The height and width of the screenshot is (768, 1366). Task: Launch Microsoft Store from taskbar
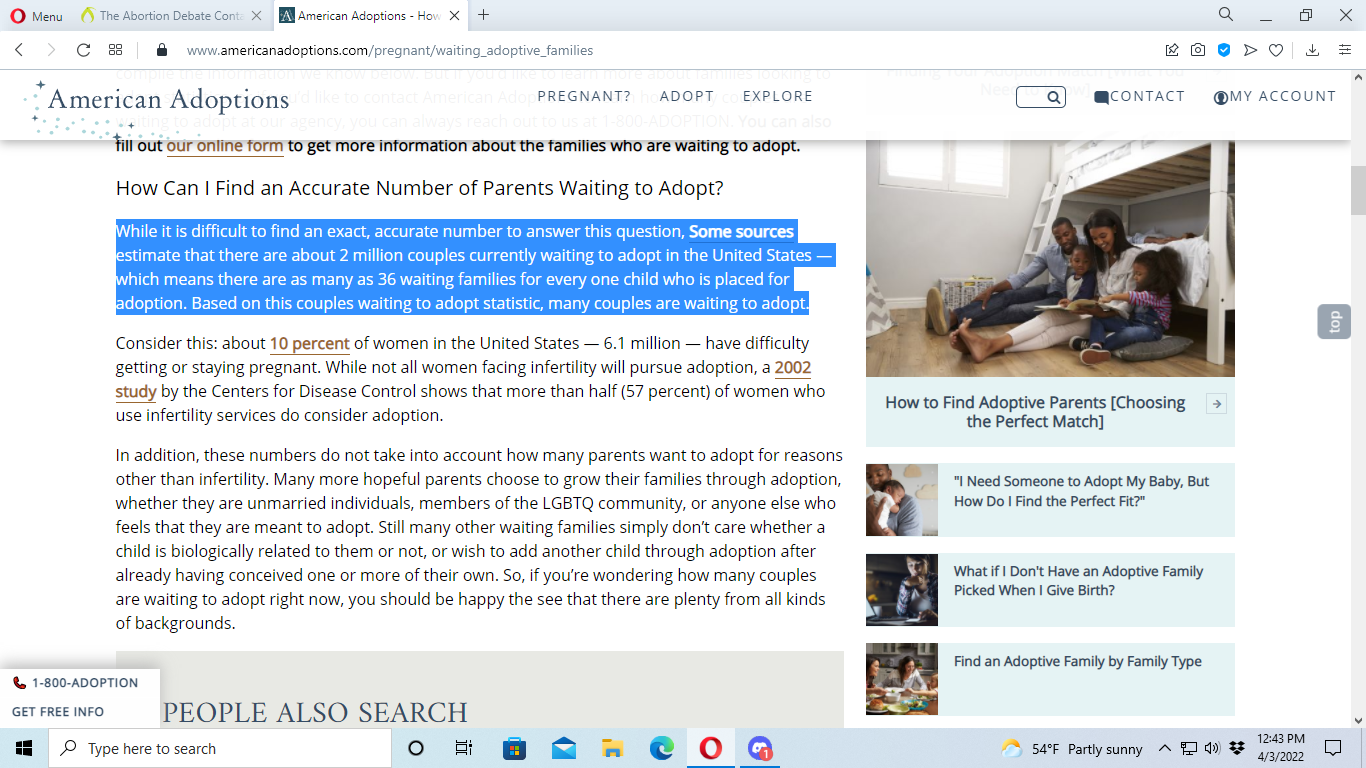tap(514, 748)
